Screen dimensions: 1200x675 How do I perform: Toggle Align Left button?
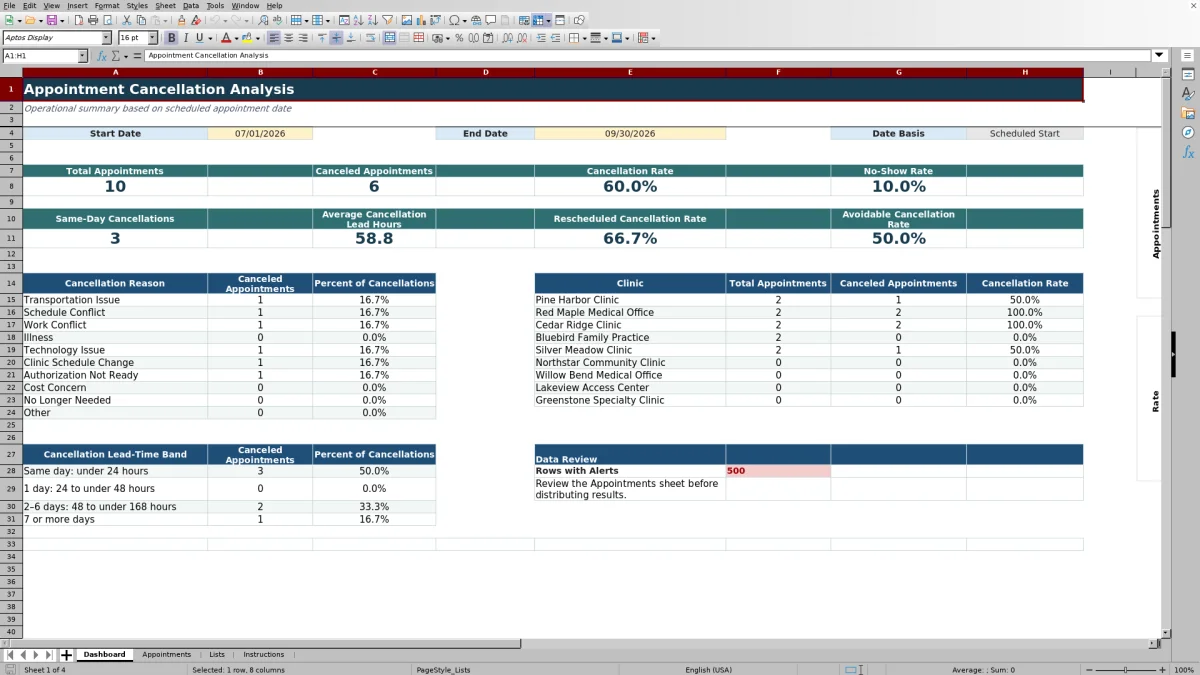(x=274, y=38)
